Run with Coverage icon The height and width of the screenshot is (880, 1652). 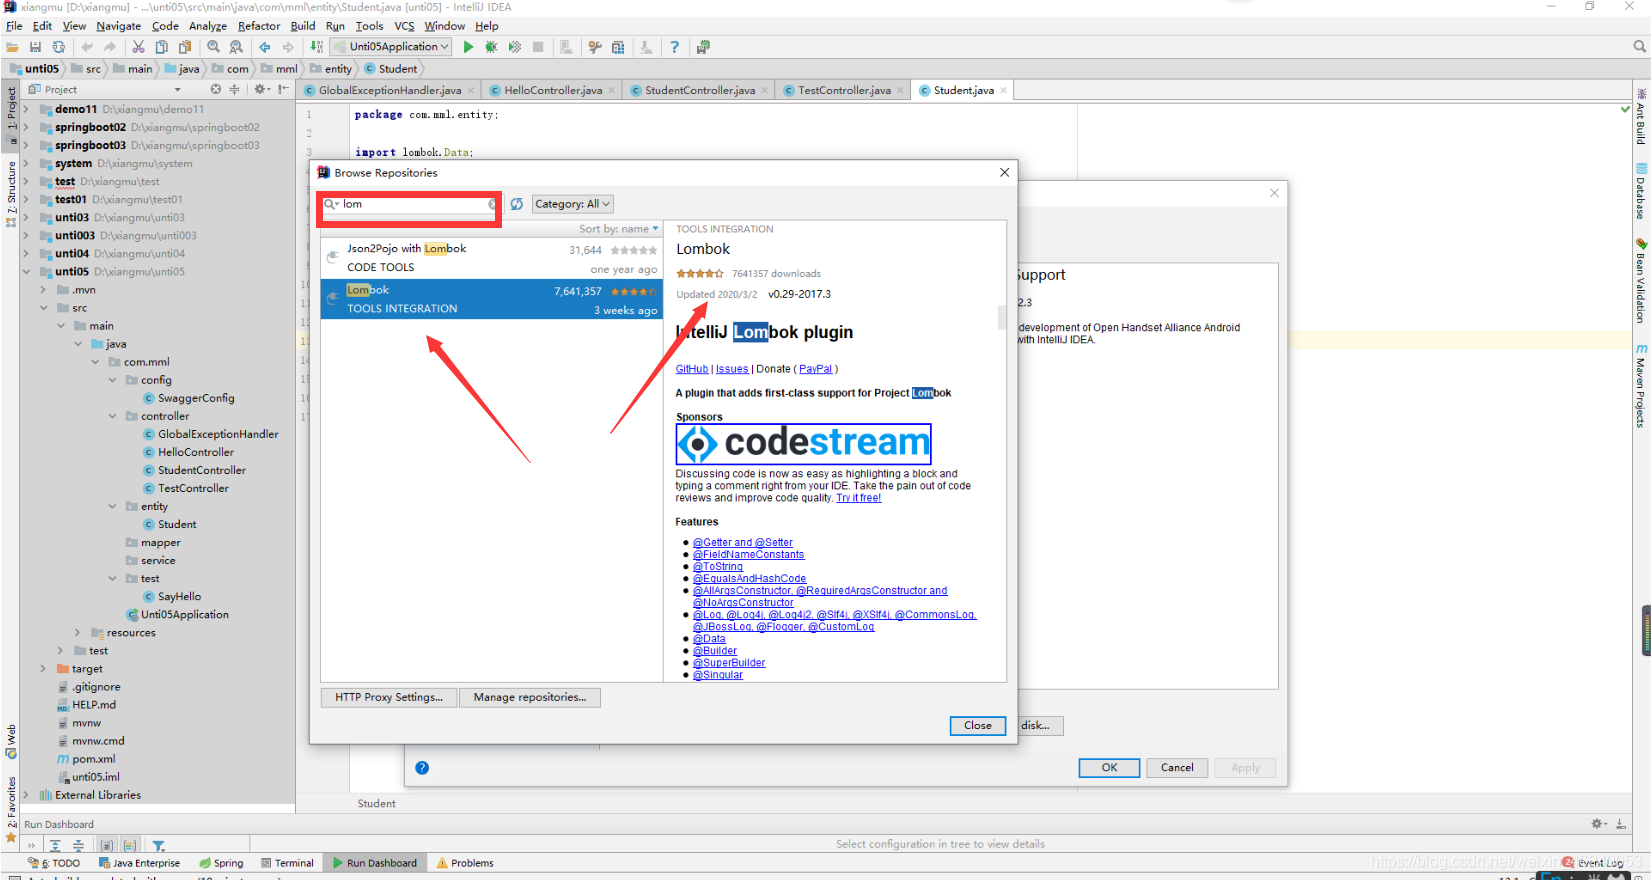pyautogui.click(x=515, y=47)
